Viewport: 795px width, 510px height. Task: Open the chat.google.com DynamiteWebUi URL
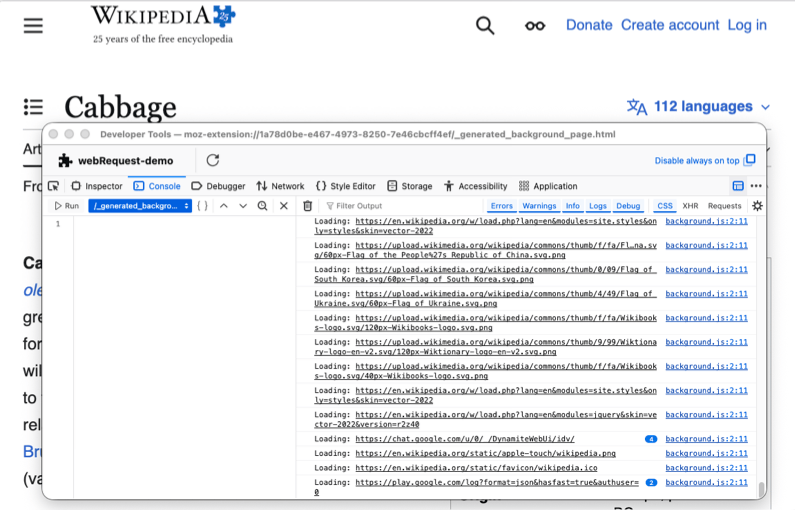coord(465,439)
